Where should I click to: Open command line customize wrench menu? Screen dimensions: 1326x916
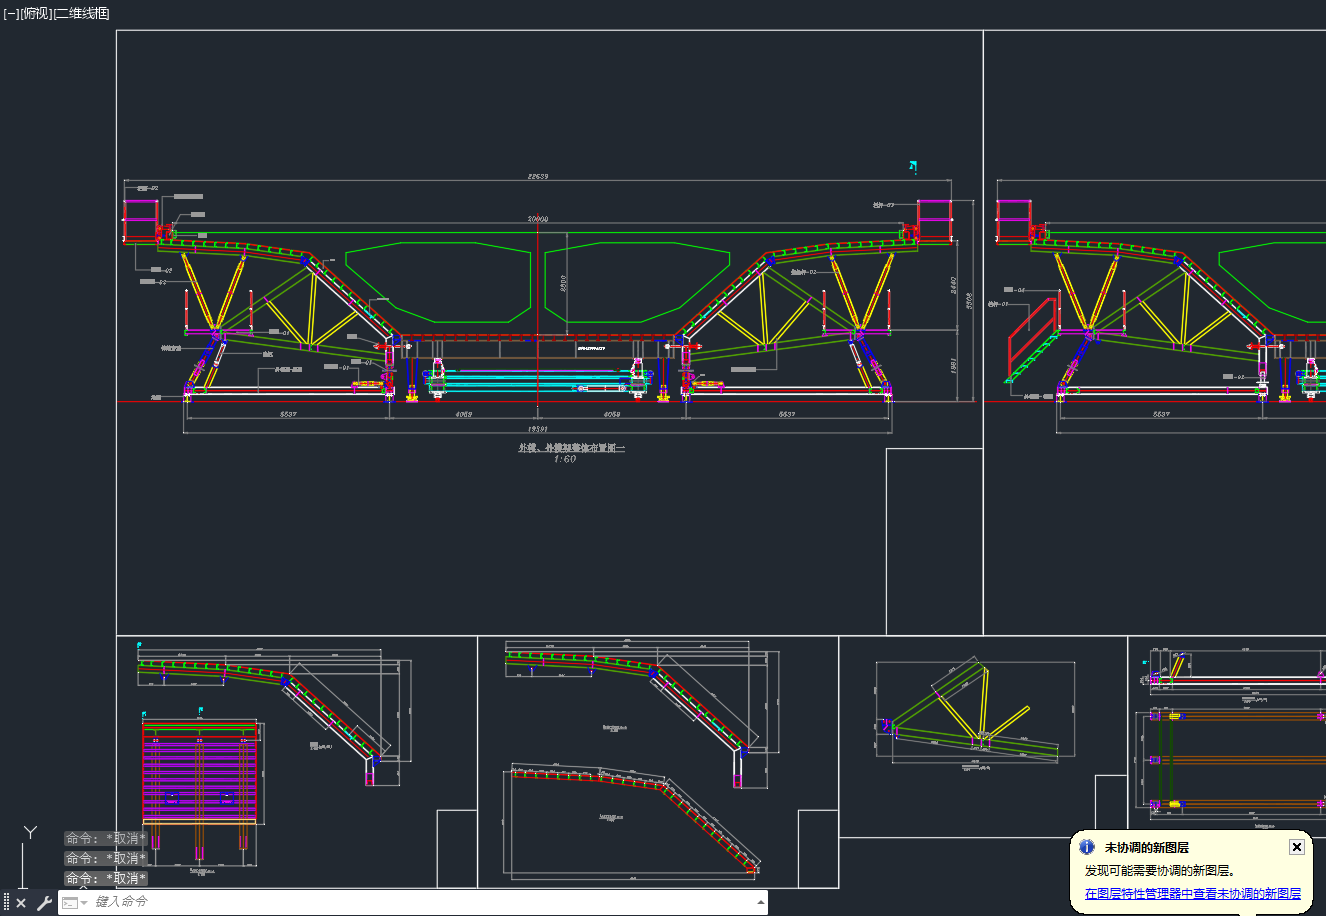(x=43, y=903)
